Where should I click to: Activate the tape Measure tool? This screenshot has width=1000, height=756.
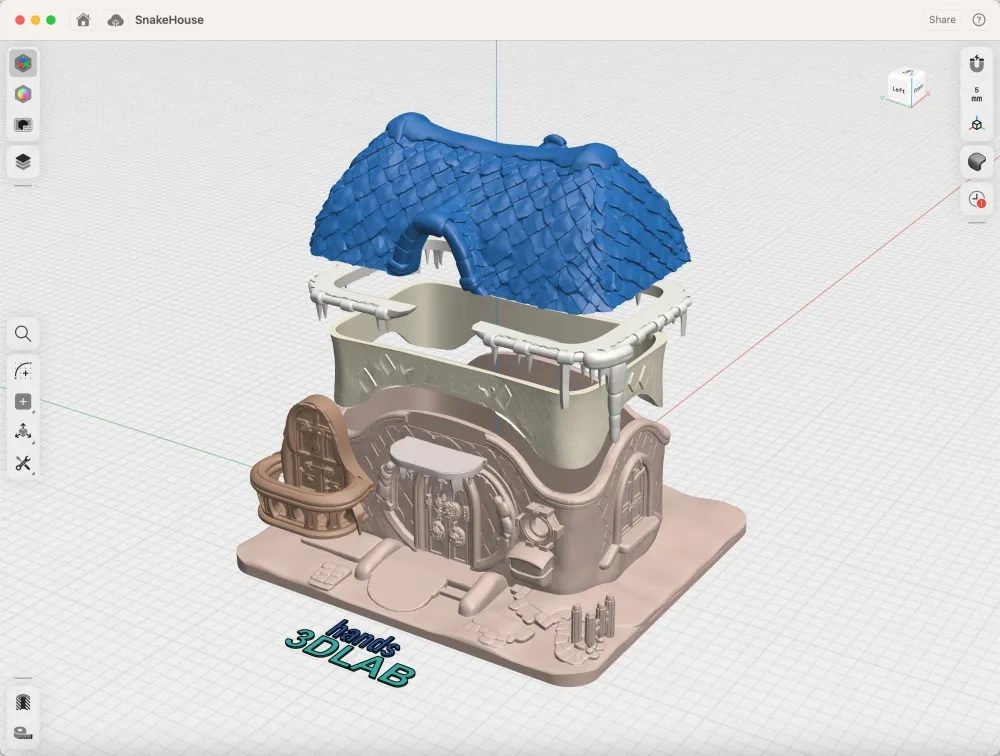pos(23,733)
